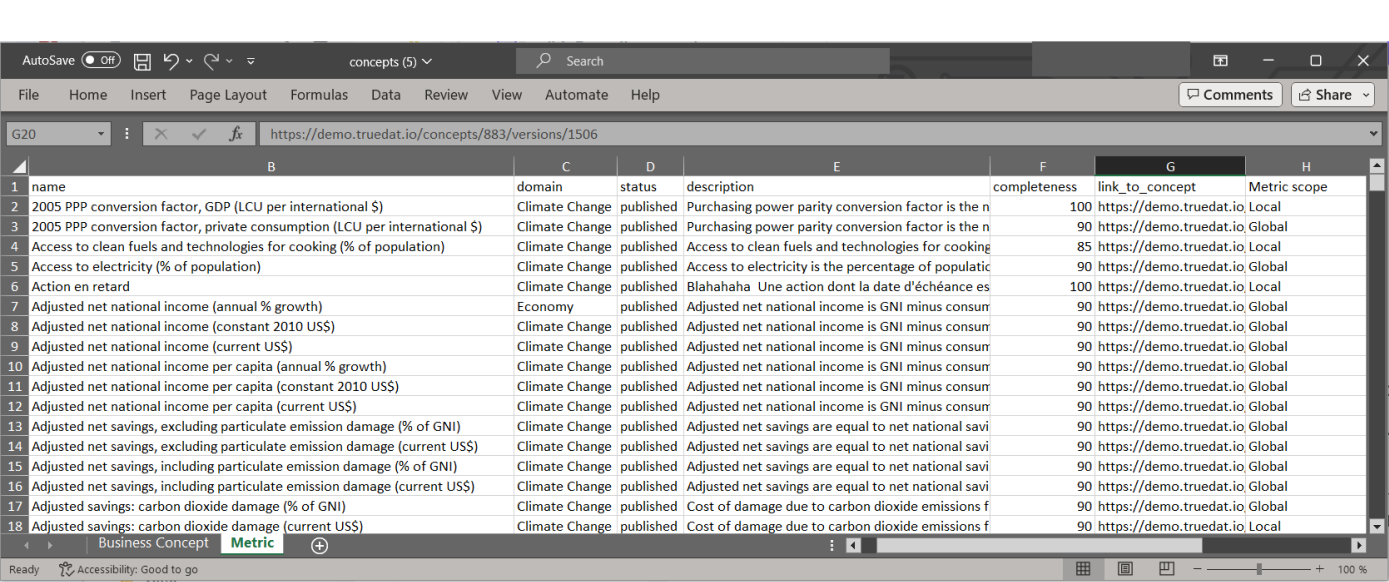This screenshot has height=582, width=1389.
Task: Click in the Search box
Action: pyautogui.click(x=702, y=61)
